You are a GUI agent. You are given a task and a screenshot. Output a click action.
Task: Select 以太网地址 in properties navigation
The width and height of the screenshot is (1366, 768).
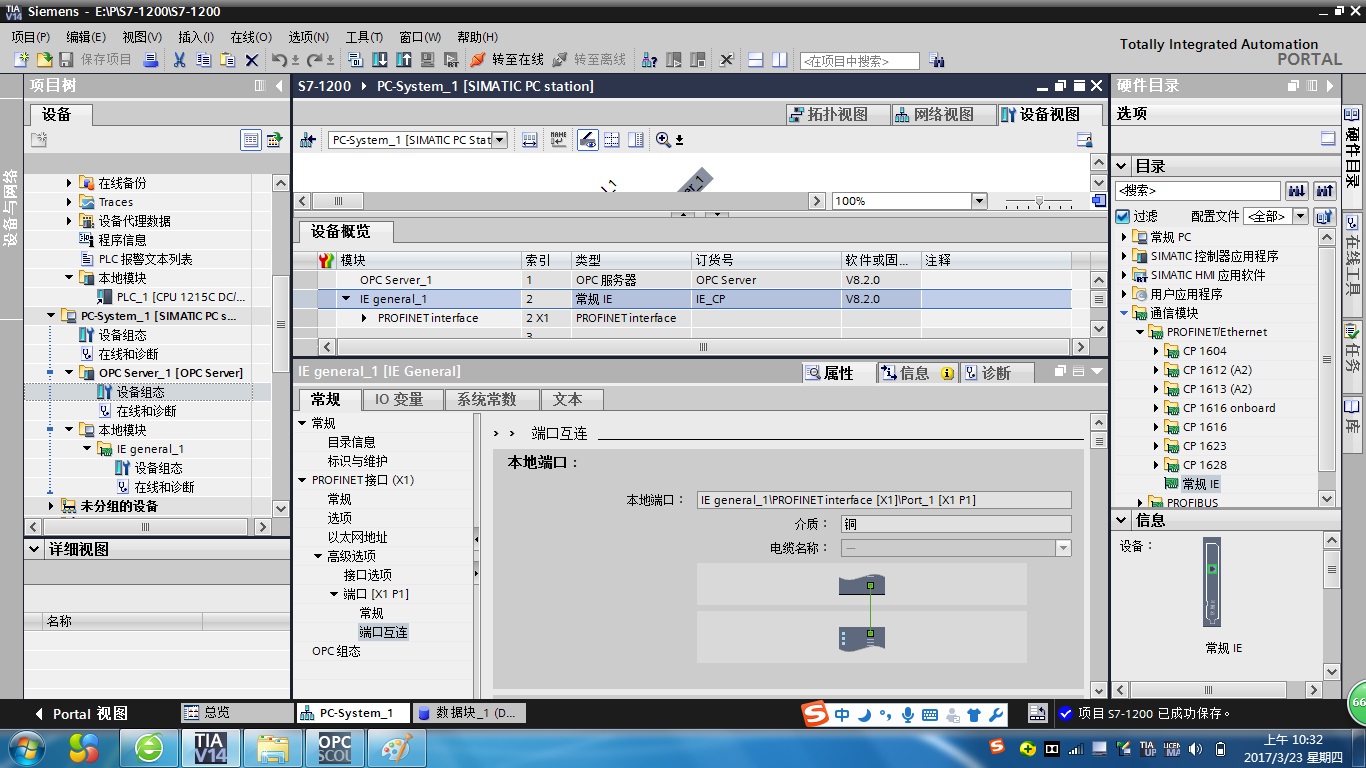coord(357,537)
